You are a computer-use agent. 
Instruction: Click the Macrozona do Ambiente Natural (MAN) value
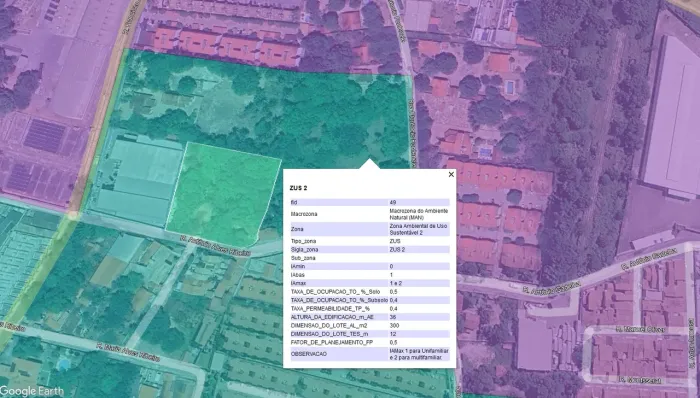click(418, 214)
